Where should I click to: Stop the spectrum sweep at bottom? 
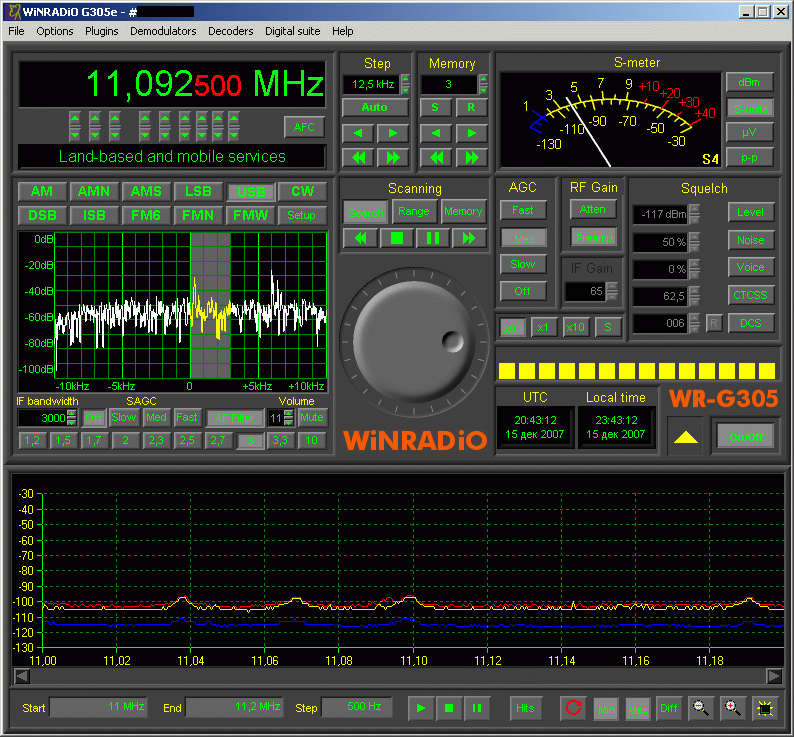(449, 708)
